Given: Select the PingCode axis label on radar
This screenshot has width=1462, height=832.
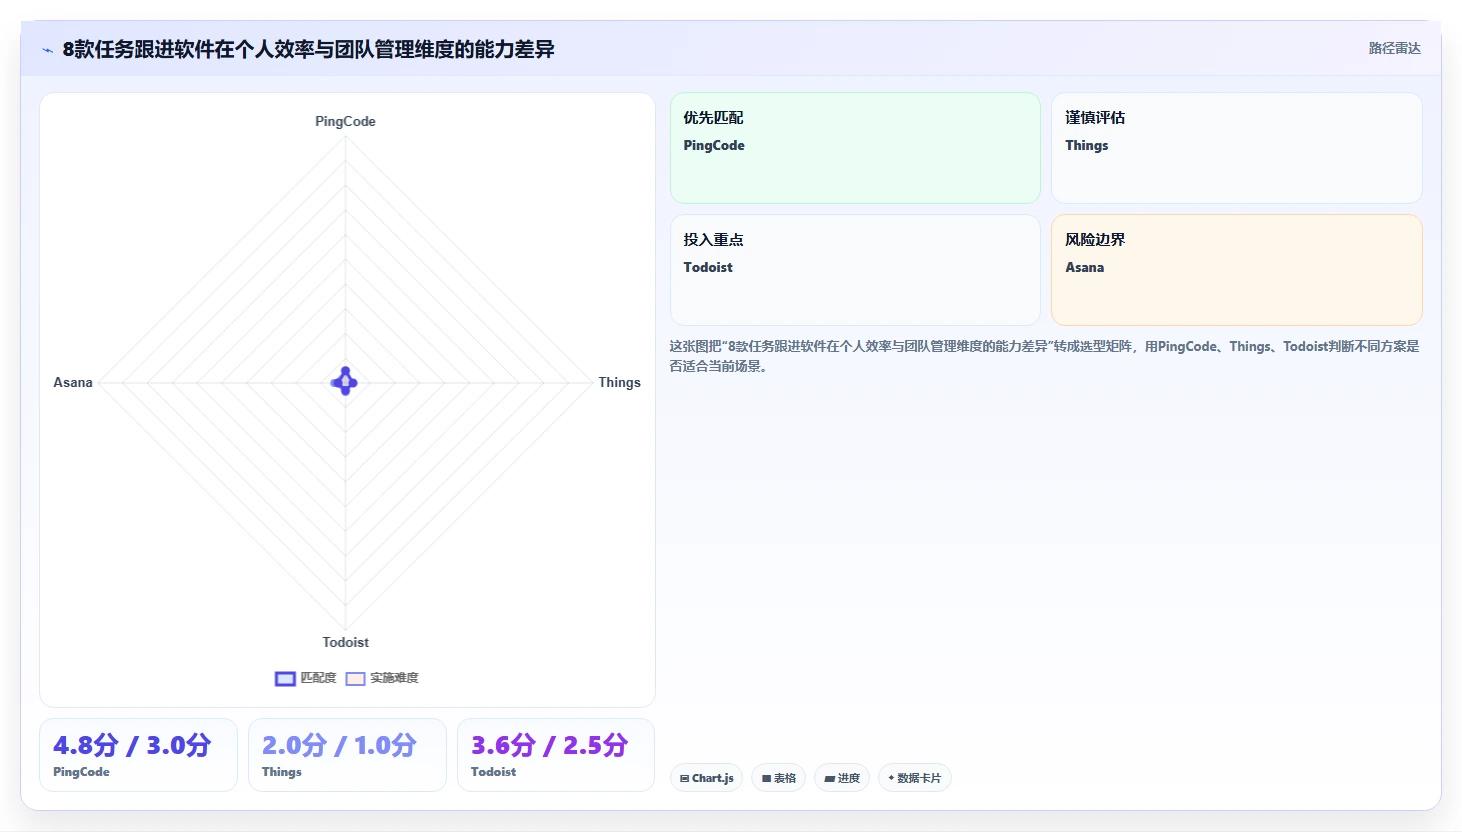Looking at the screenshot, I should [345, 121].
